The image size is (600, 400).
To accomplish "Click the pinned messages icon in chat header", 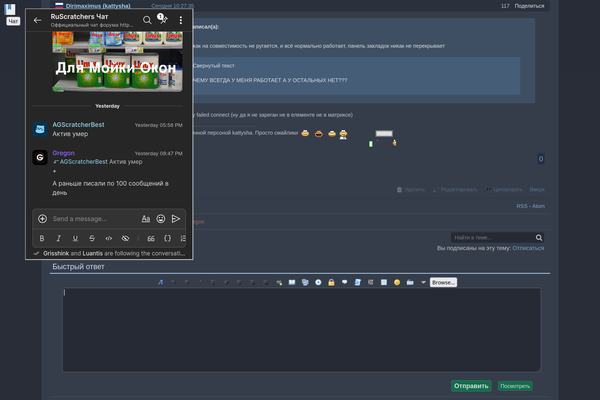I will 163,20.
